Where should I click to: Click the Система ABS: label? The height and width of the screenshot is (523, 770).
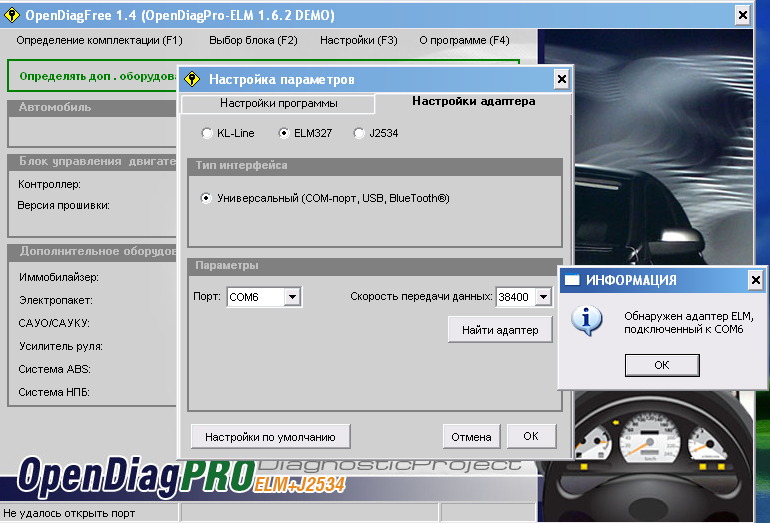point(54,369)
